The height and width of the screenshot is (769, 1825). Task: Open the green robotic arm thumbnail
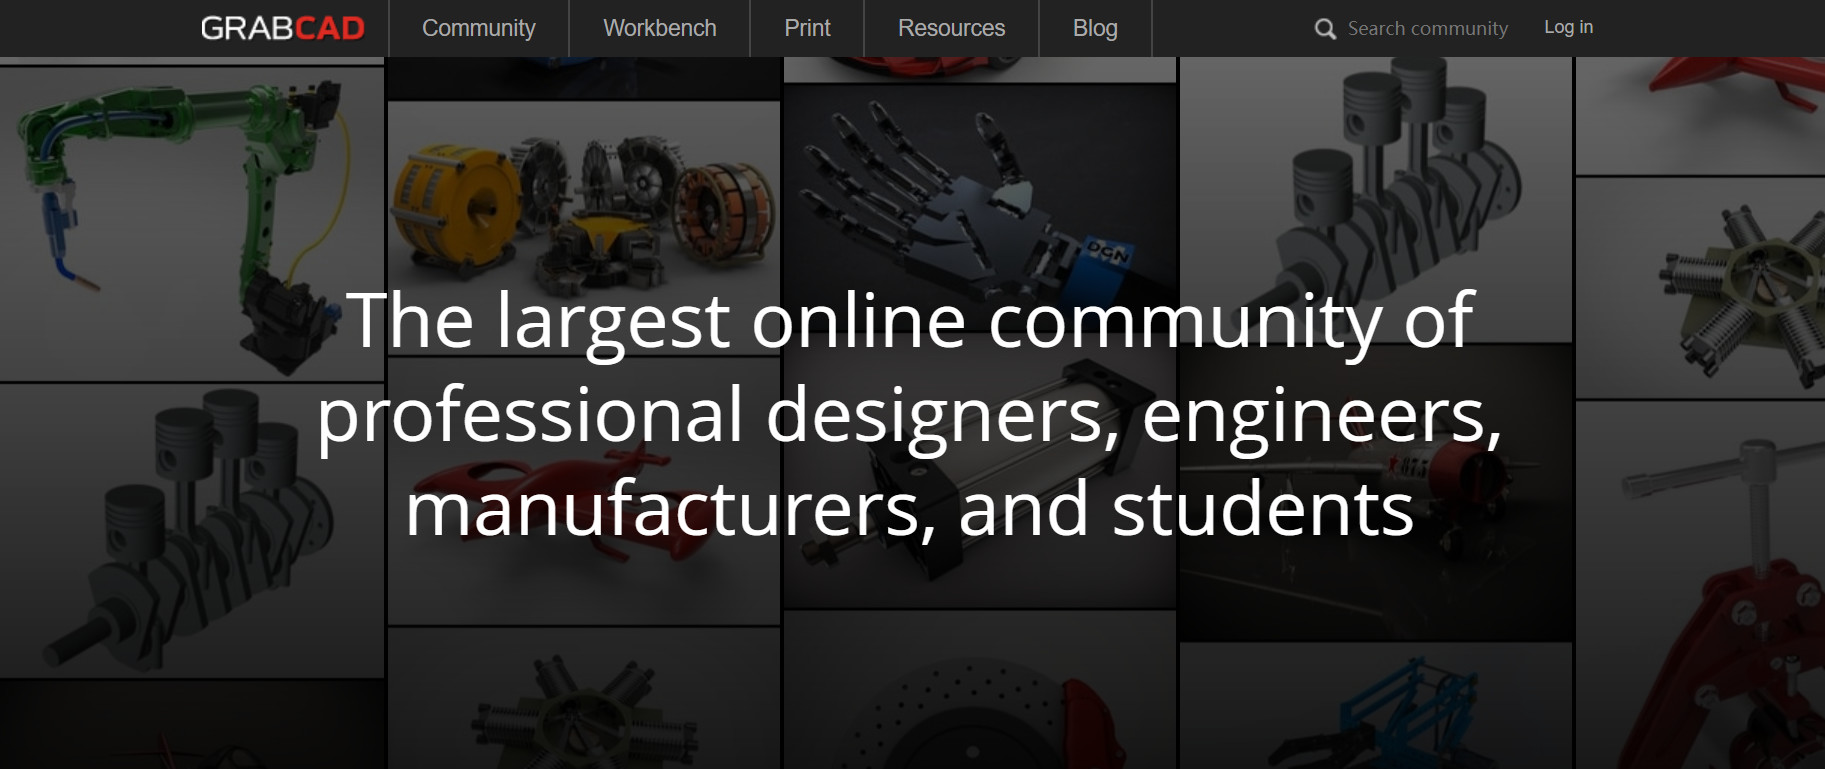tap(192, 223)
